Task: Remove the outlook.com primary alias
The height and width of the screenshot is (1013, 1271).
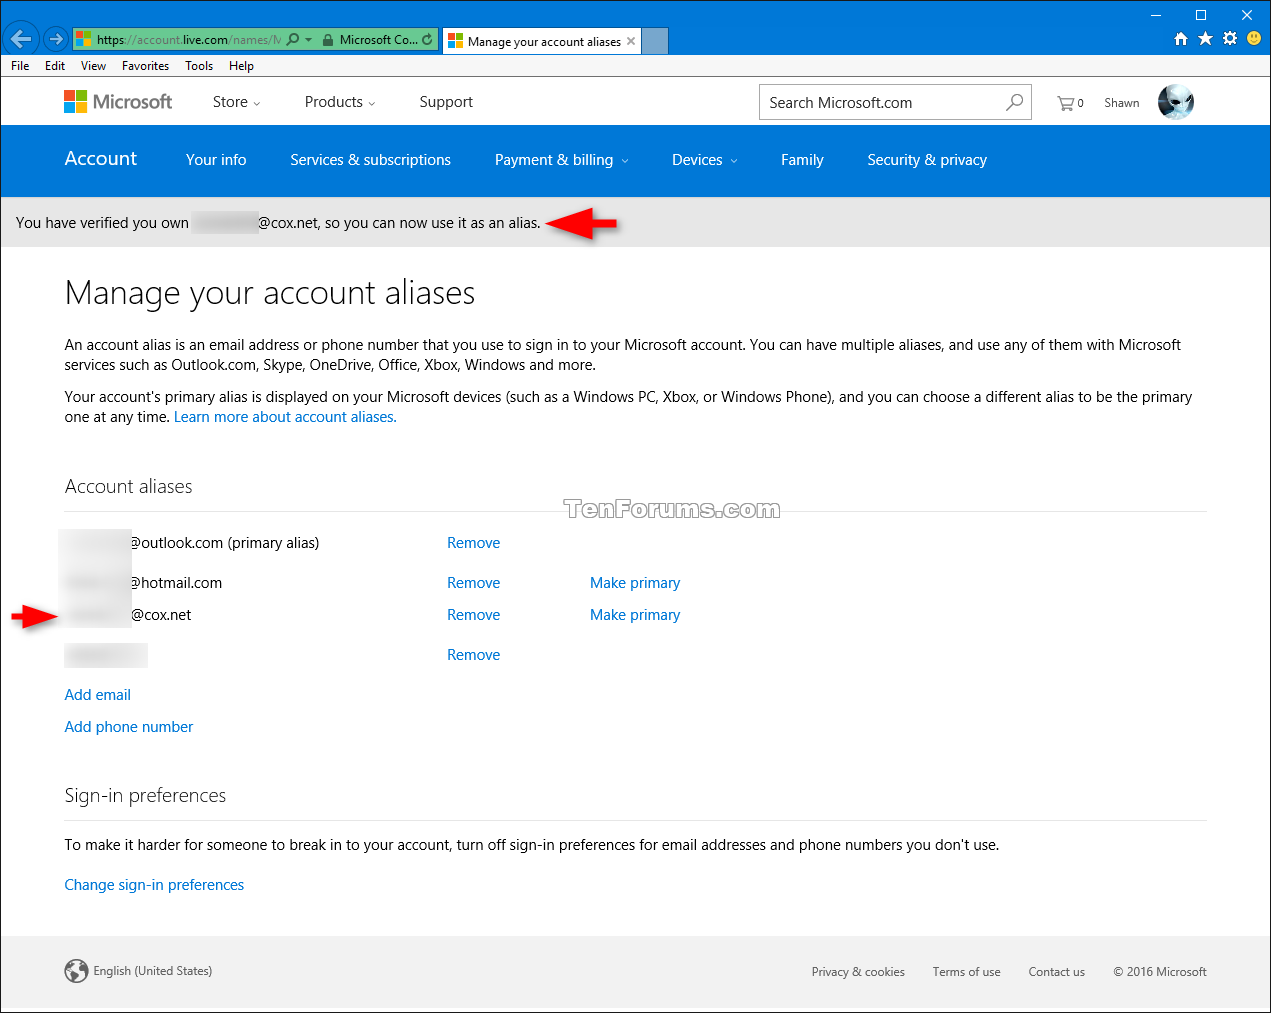Action: coord(473,543)
